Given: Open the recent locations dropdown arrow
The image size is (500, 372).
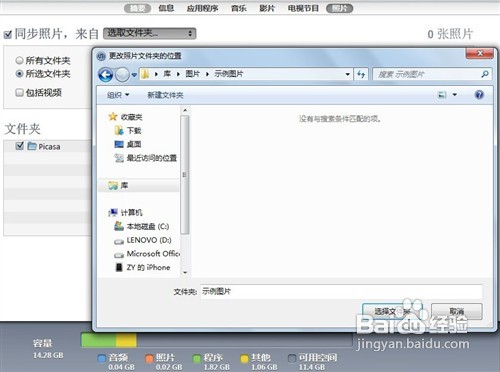Looking at the screenshot, I should [x=134, y=75].
